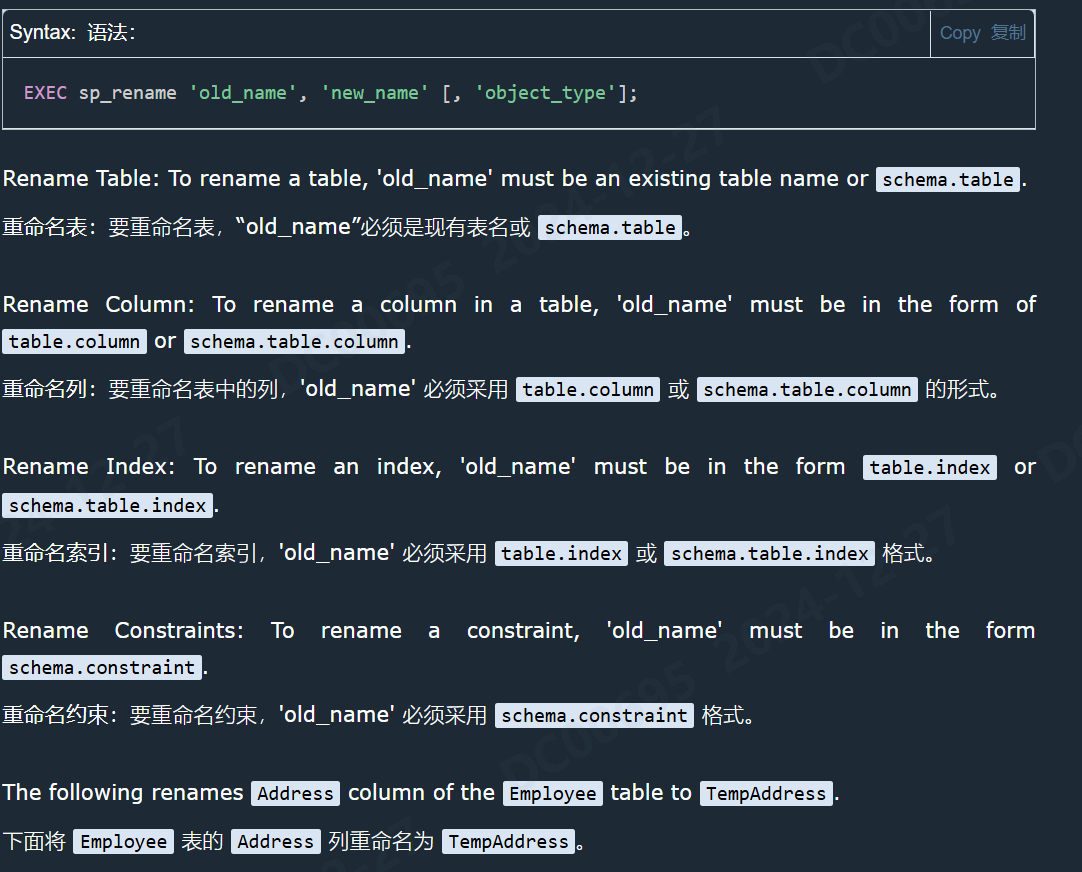Click schema.table.index tag in Chinese 重命名索引 sentence
Viewport: 1082px width, 872px height.
(769, 553)
